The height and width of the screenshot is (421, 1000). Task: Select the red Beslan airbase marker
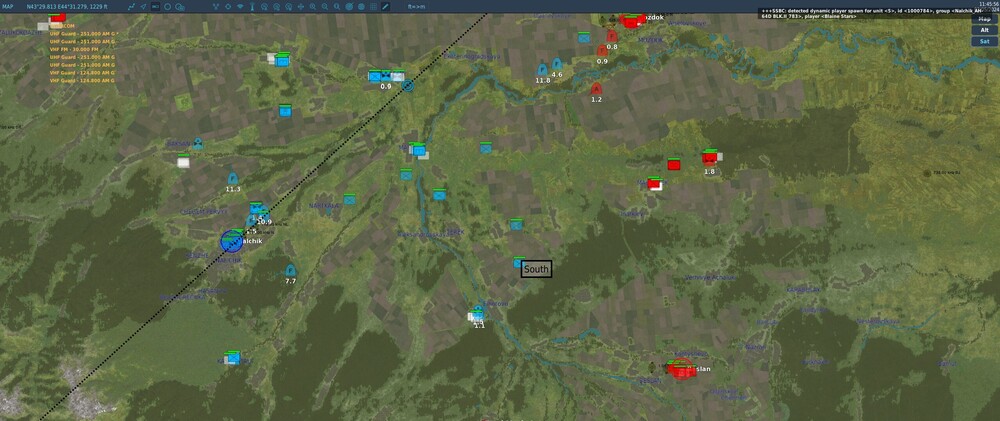[x=681, y=369]
